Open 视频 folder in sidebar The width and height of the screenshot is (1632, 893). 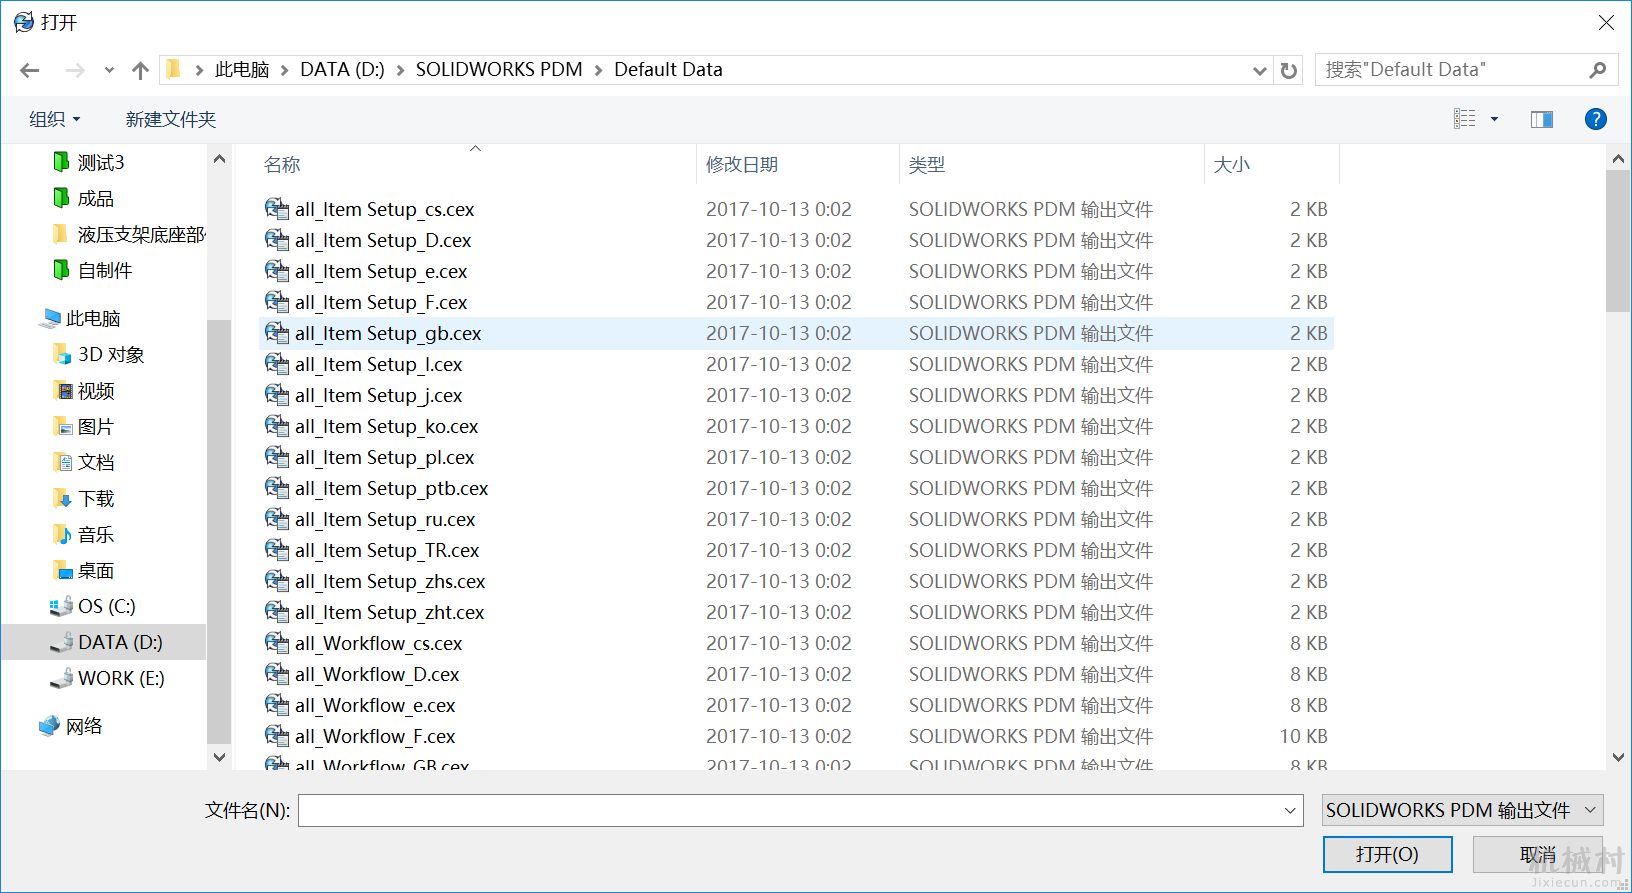pyautogui.click(x=96, y=390)
